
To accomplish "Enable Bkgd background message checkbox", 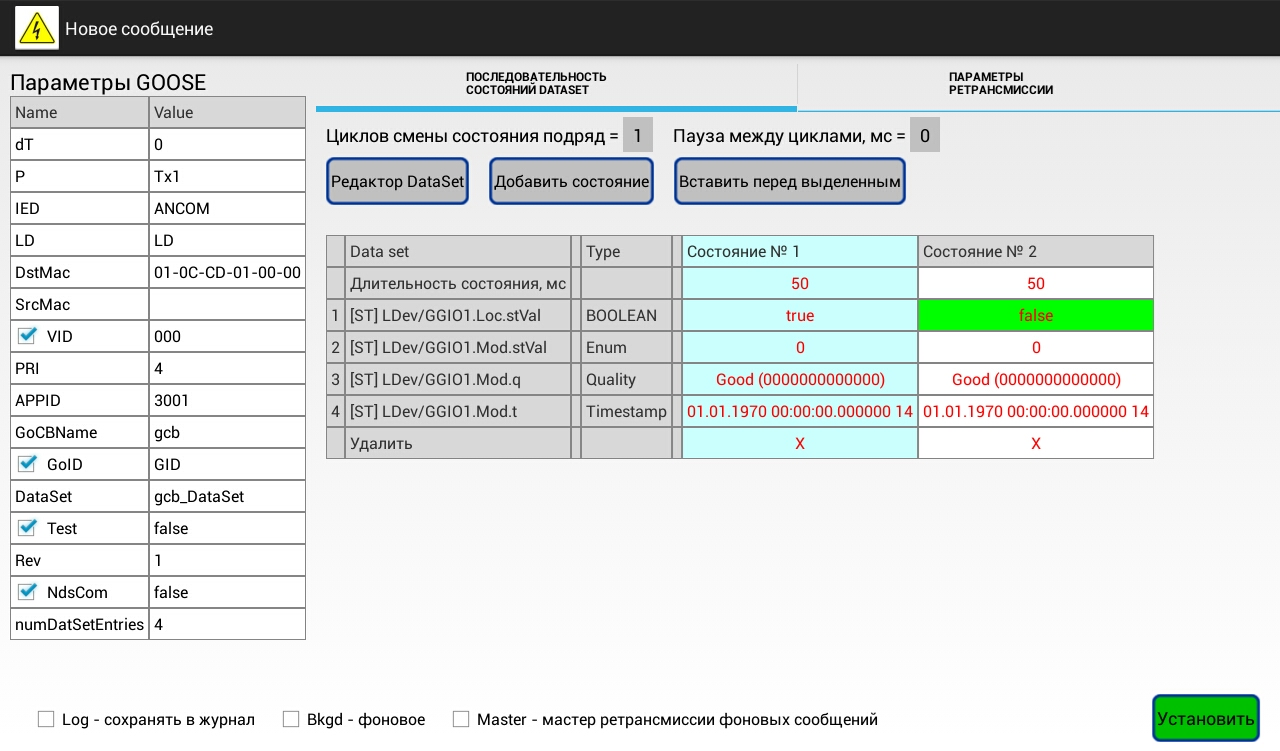I will coord(291,719).
